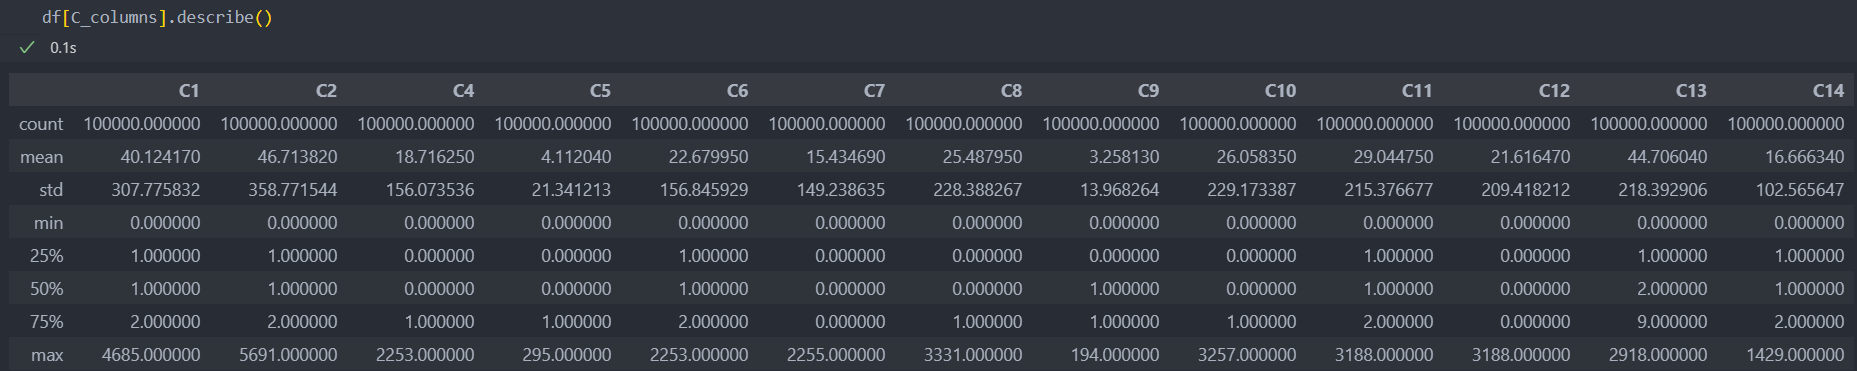The image size is (1857, 371).
Task: Click the std row label
Action: pos(51,190)
